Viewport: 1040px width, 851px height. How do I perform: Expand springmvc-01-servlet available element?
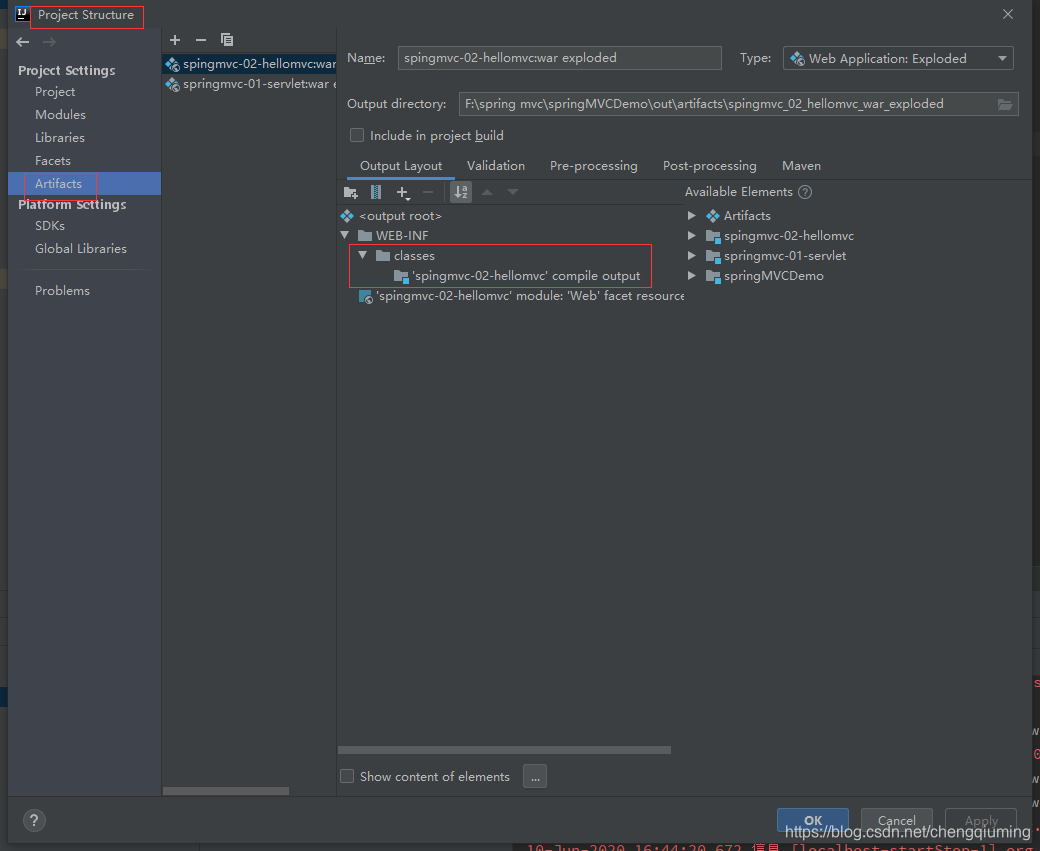coord(691,255)
